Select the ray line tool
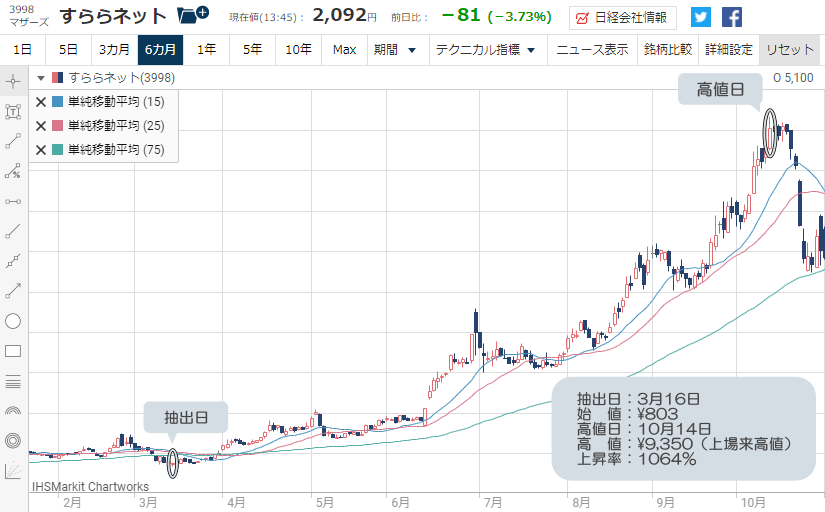The width and height of the screenshot is (825, 512). 13,231
